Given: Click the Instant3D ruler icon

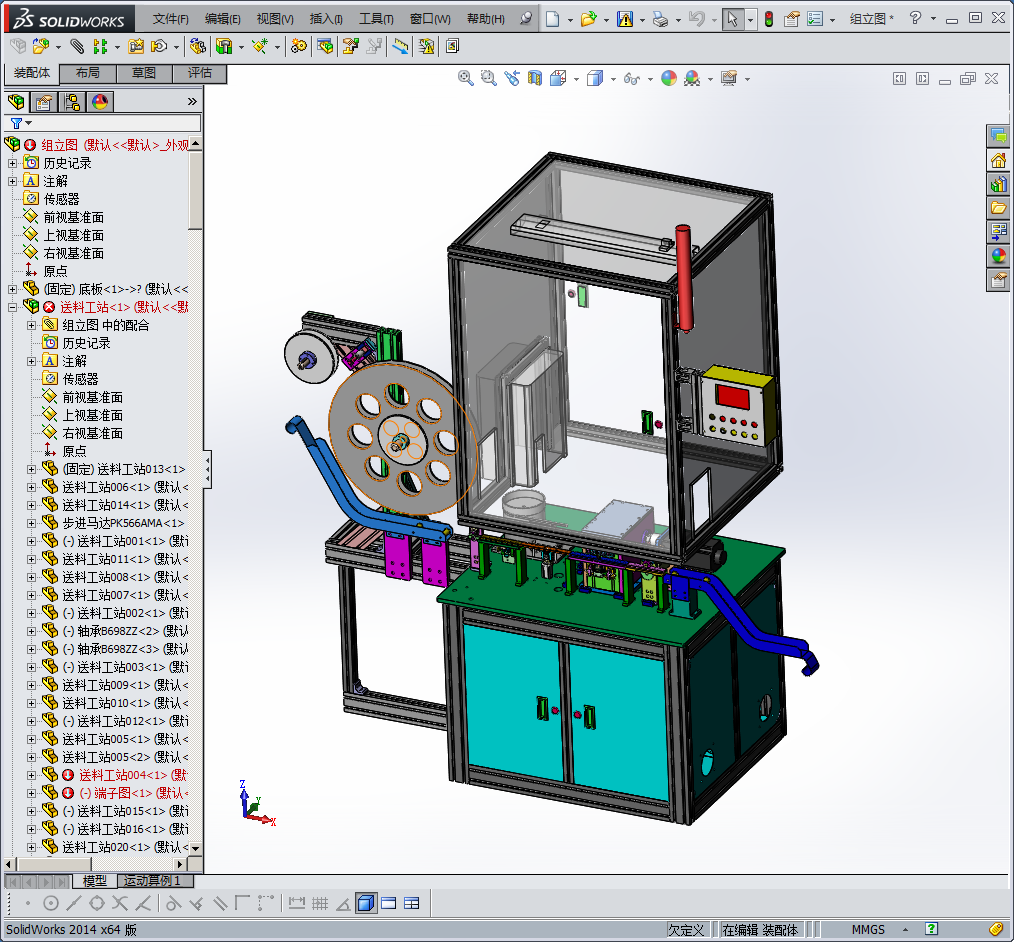Looking at the screenshot, I should 400,46.
